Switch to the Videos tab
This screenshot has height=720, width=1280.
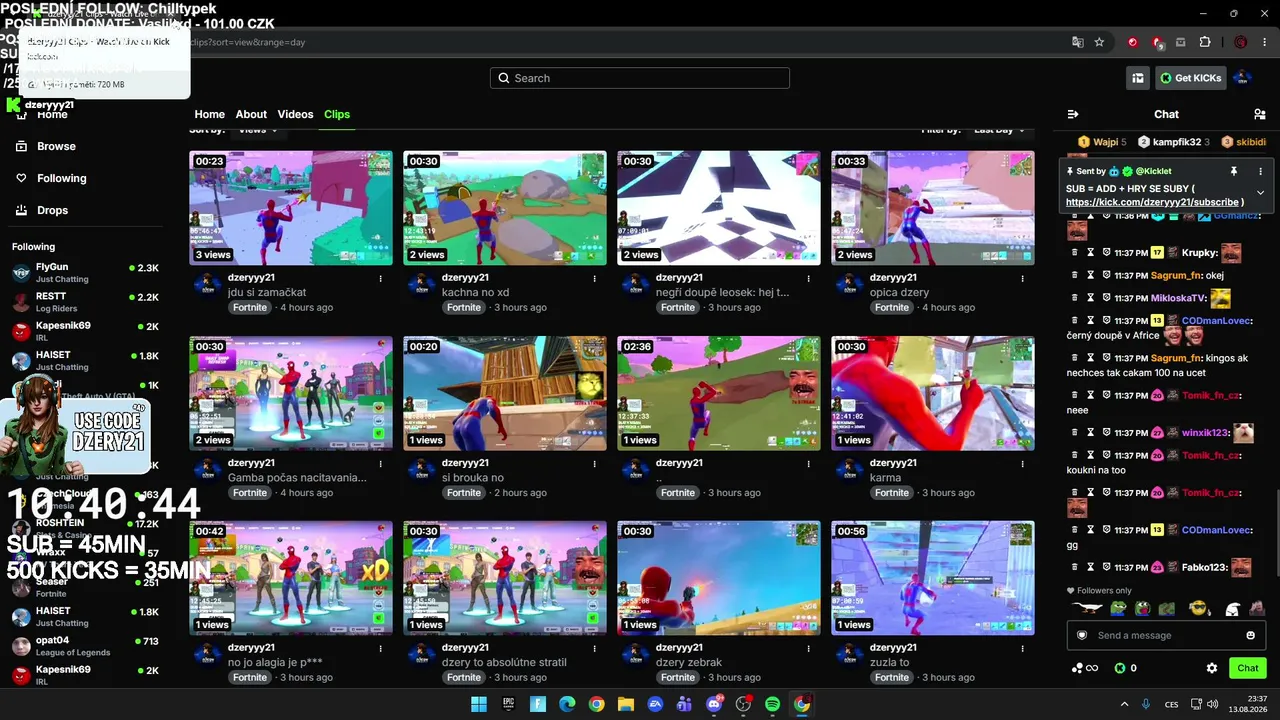tap(295, 114)
